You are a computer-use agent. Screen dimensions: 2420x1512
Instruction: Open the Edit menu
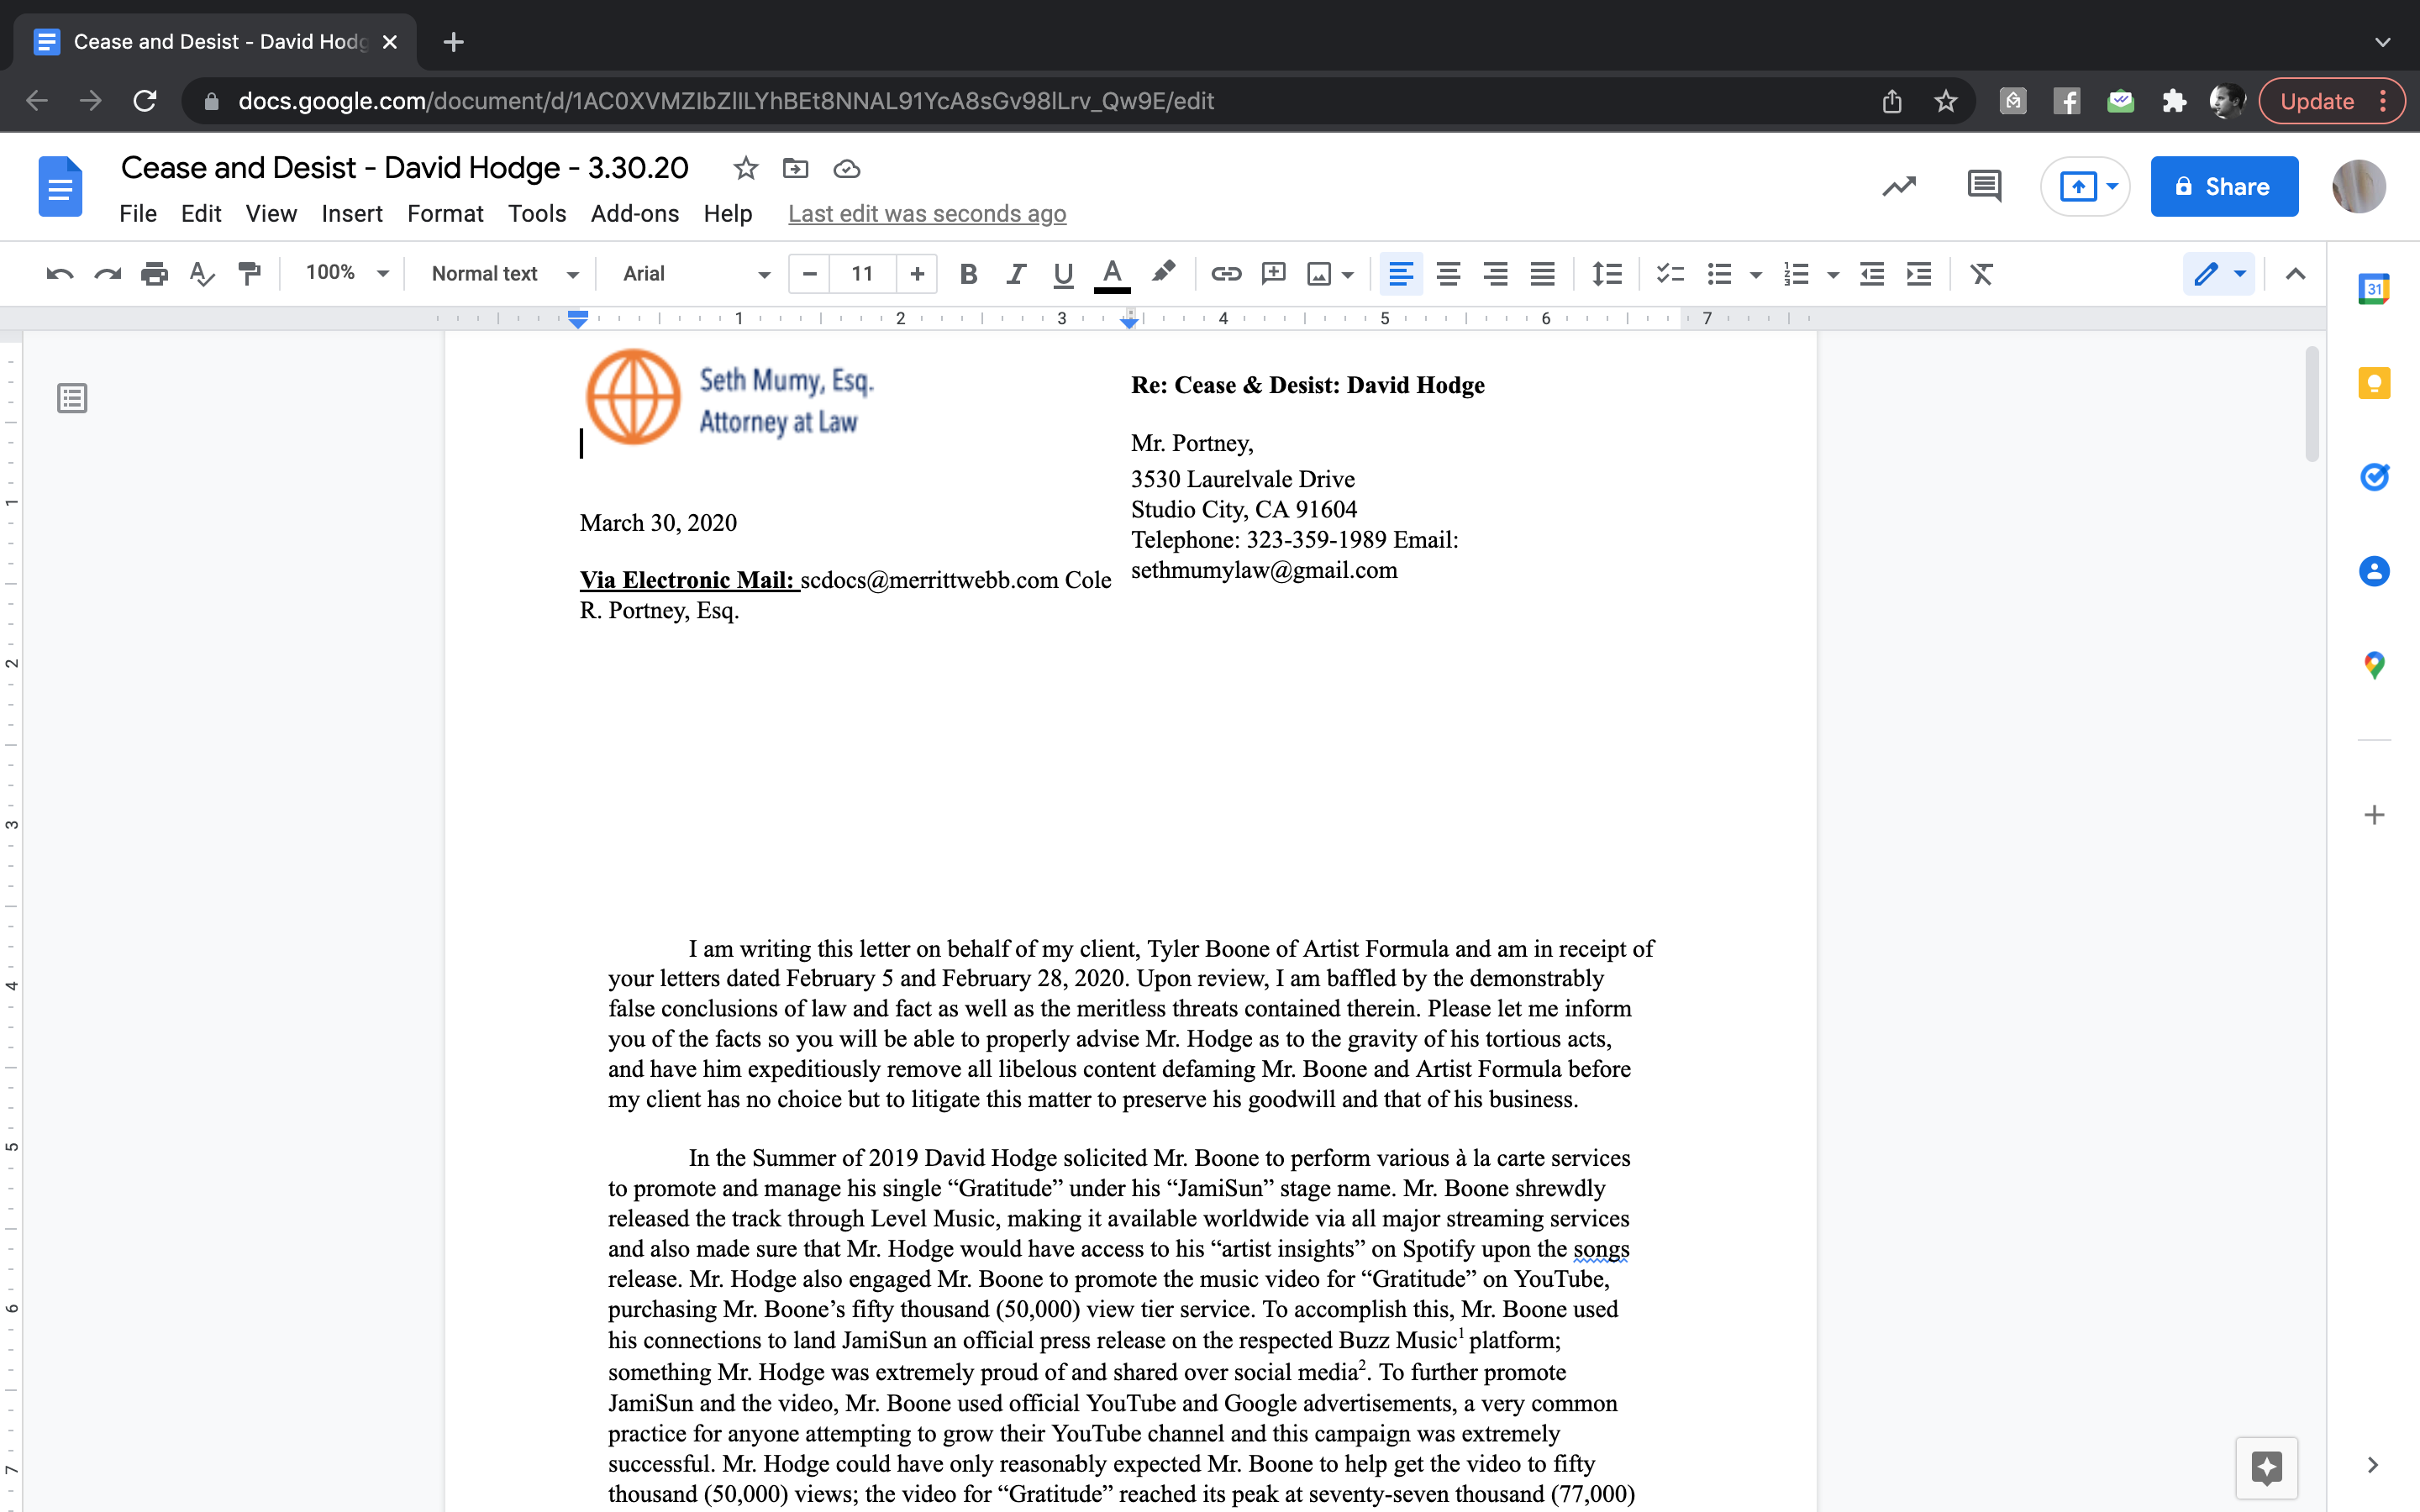[201, 214]
